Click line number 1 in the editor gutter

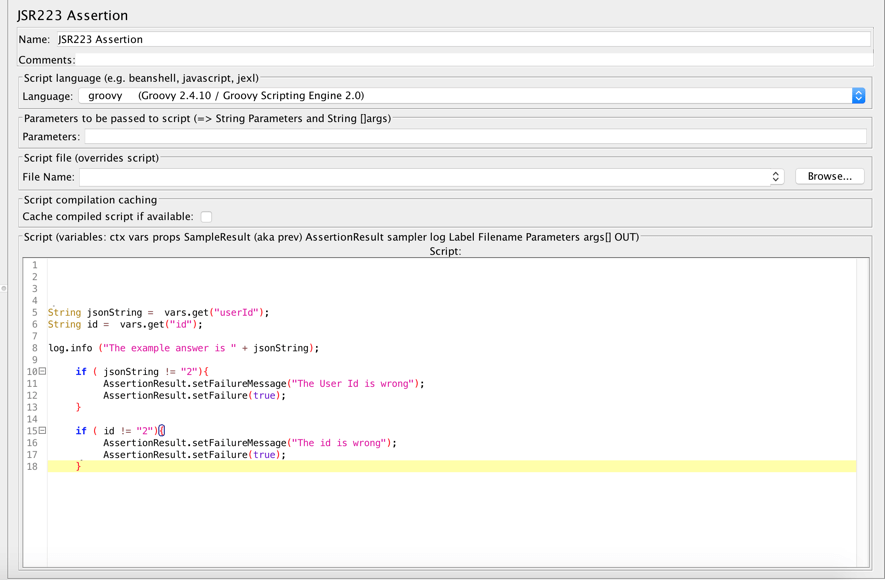click(x=37, y=264)
